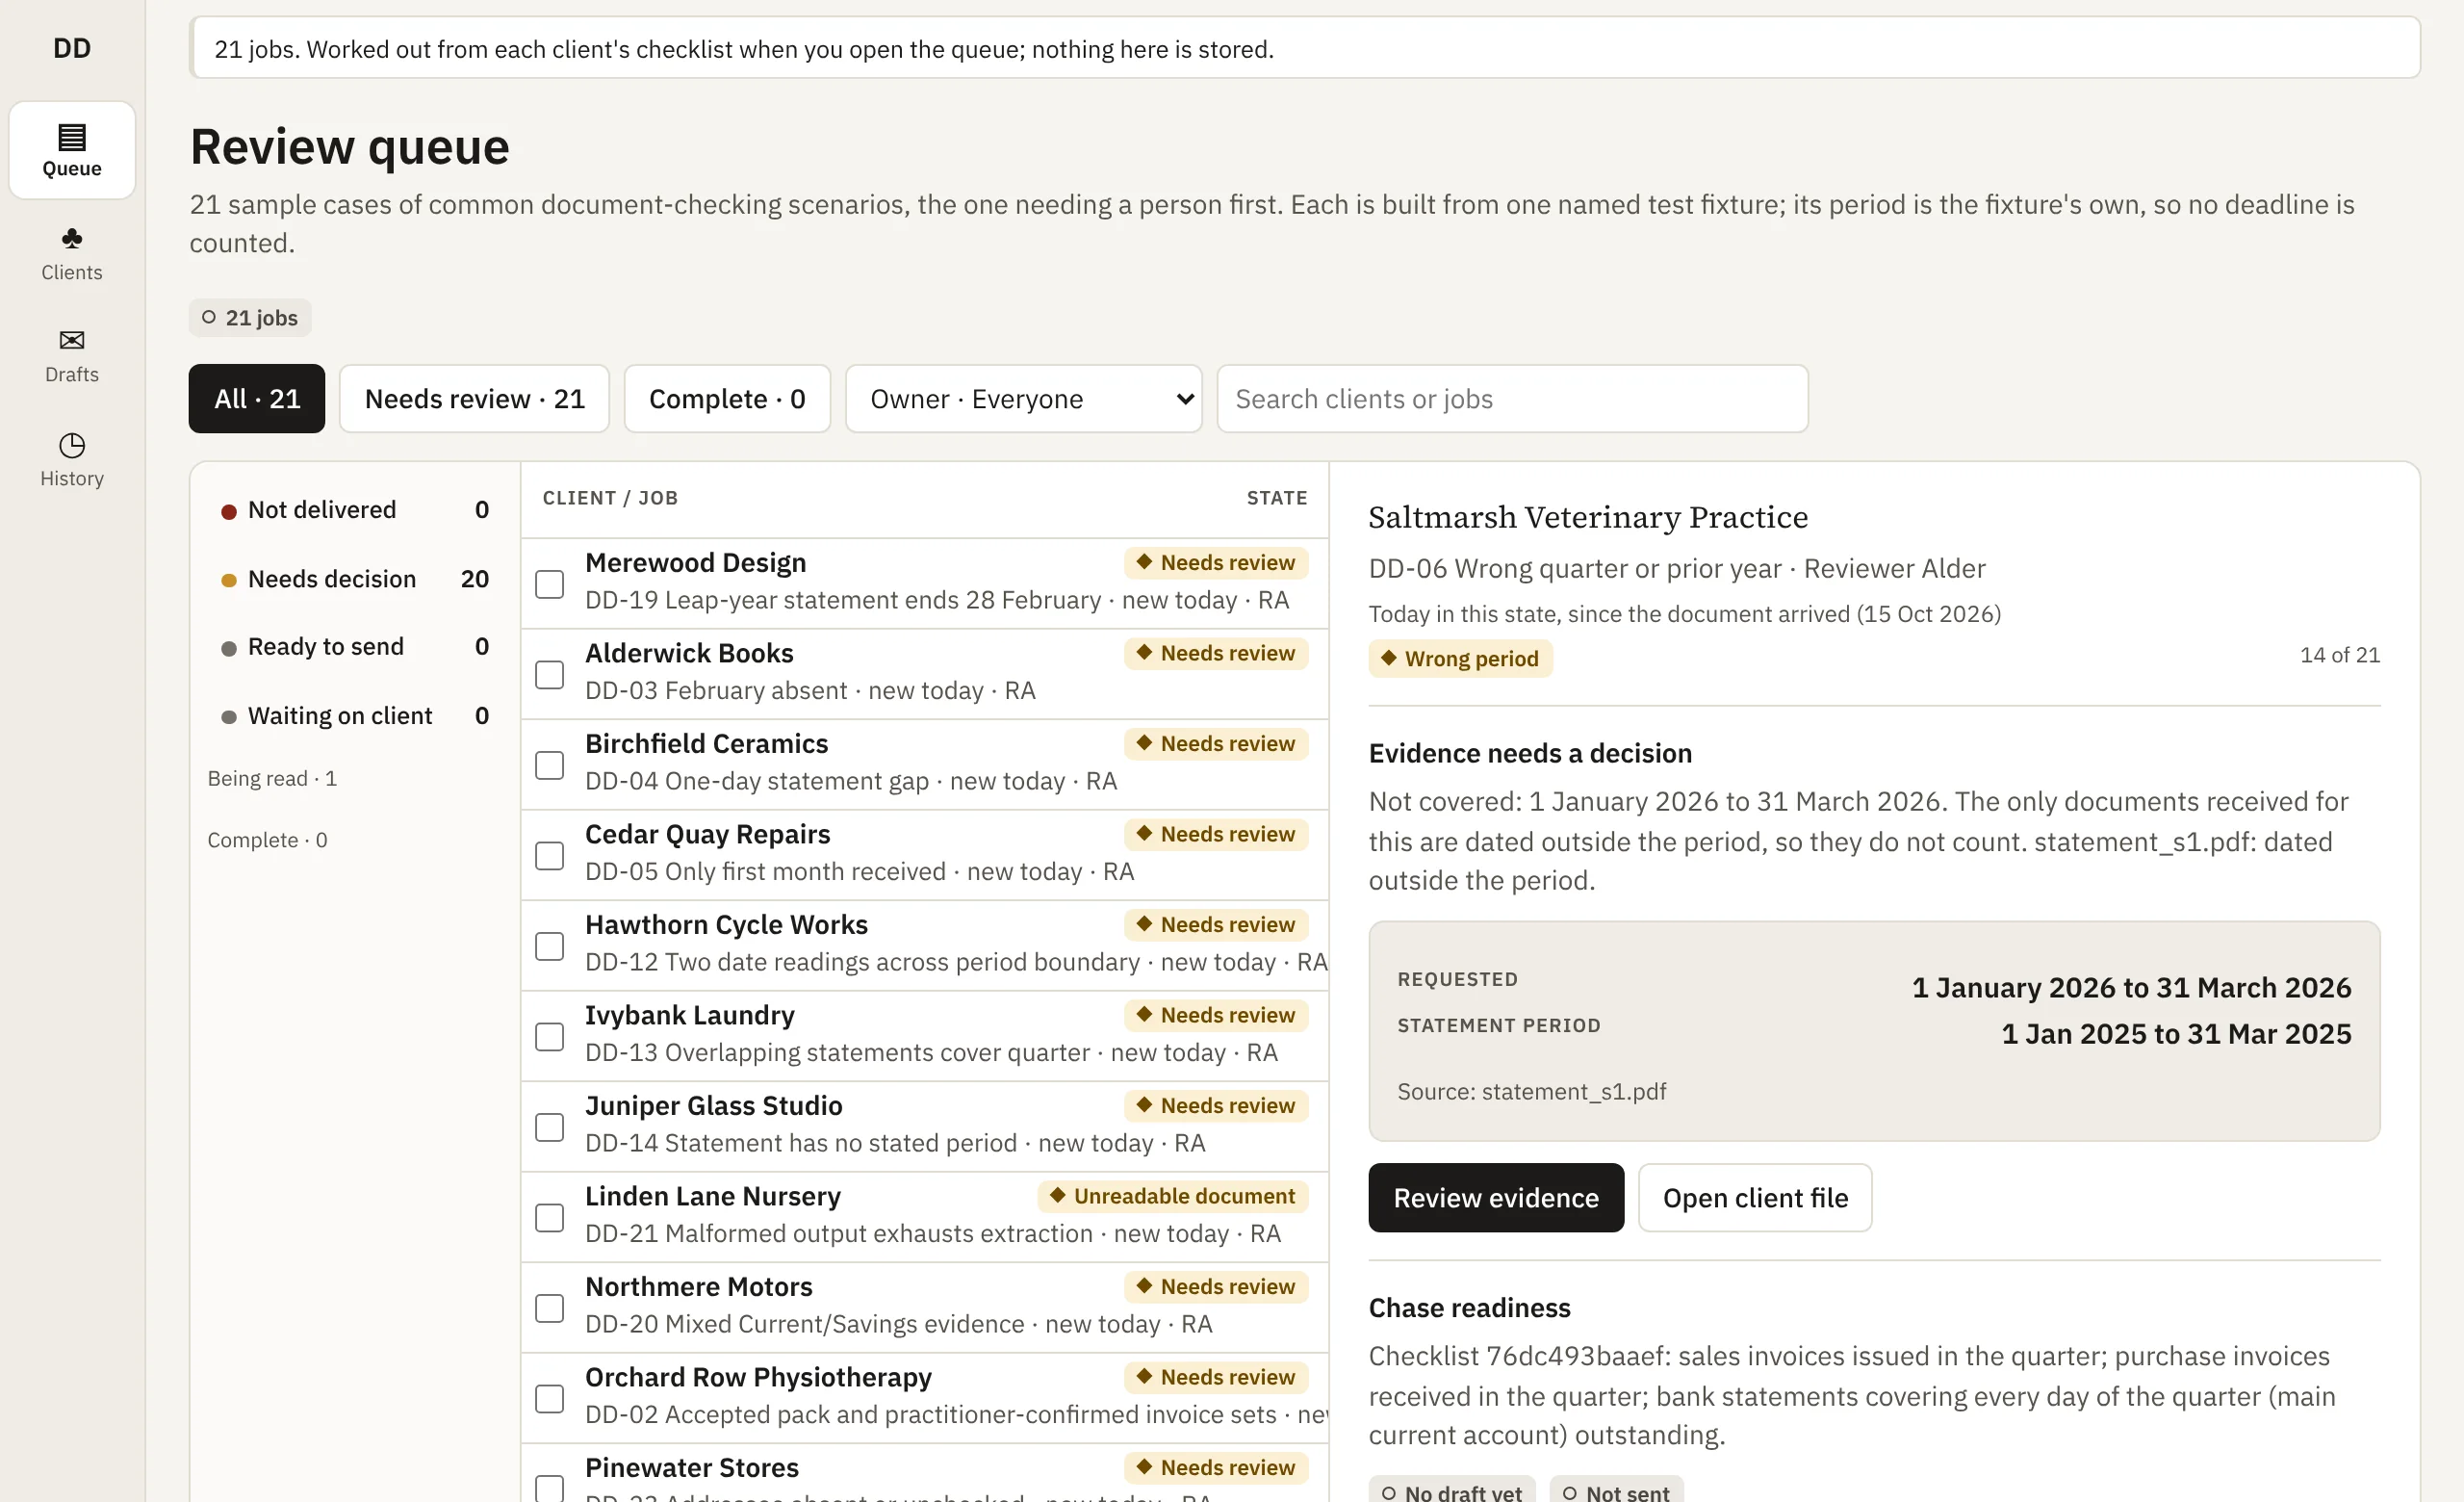Select the Needs review · 21 tab
Screen dimensions: 2464x1502
tap(475, 399)
